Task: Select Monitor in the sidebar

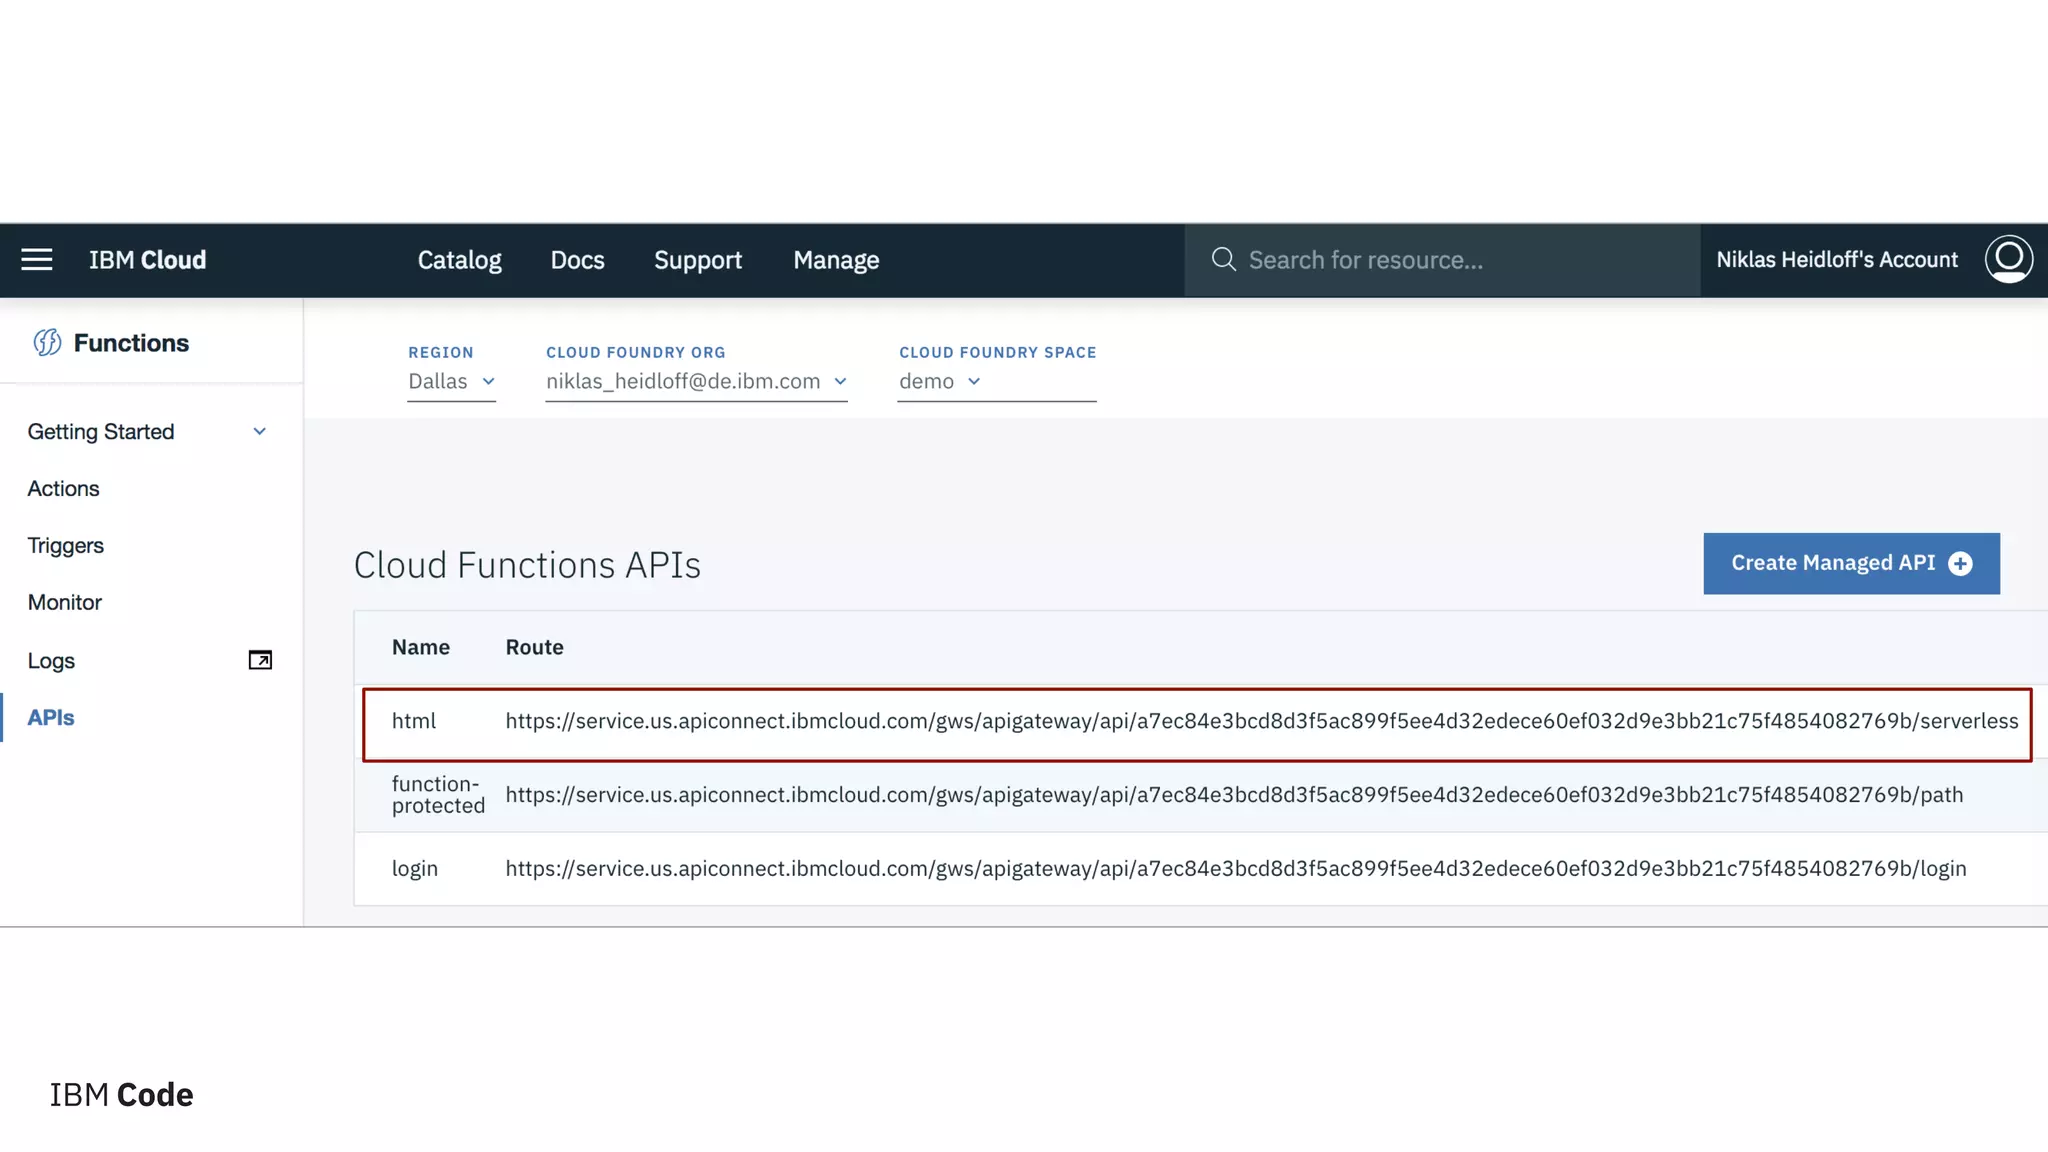Action: pyautogui.click(x=64, y=603)
